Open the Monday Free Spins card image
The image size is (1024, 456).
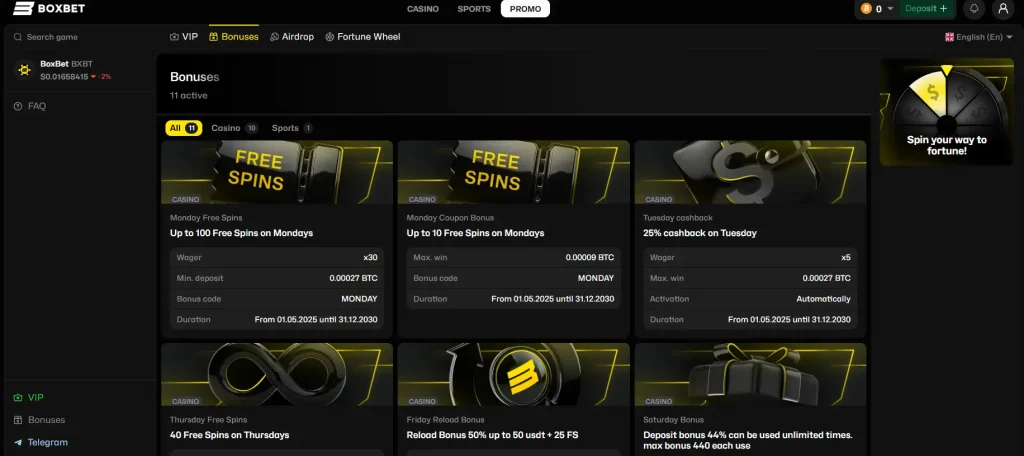coord(277,172)
